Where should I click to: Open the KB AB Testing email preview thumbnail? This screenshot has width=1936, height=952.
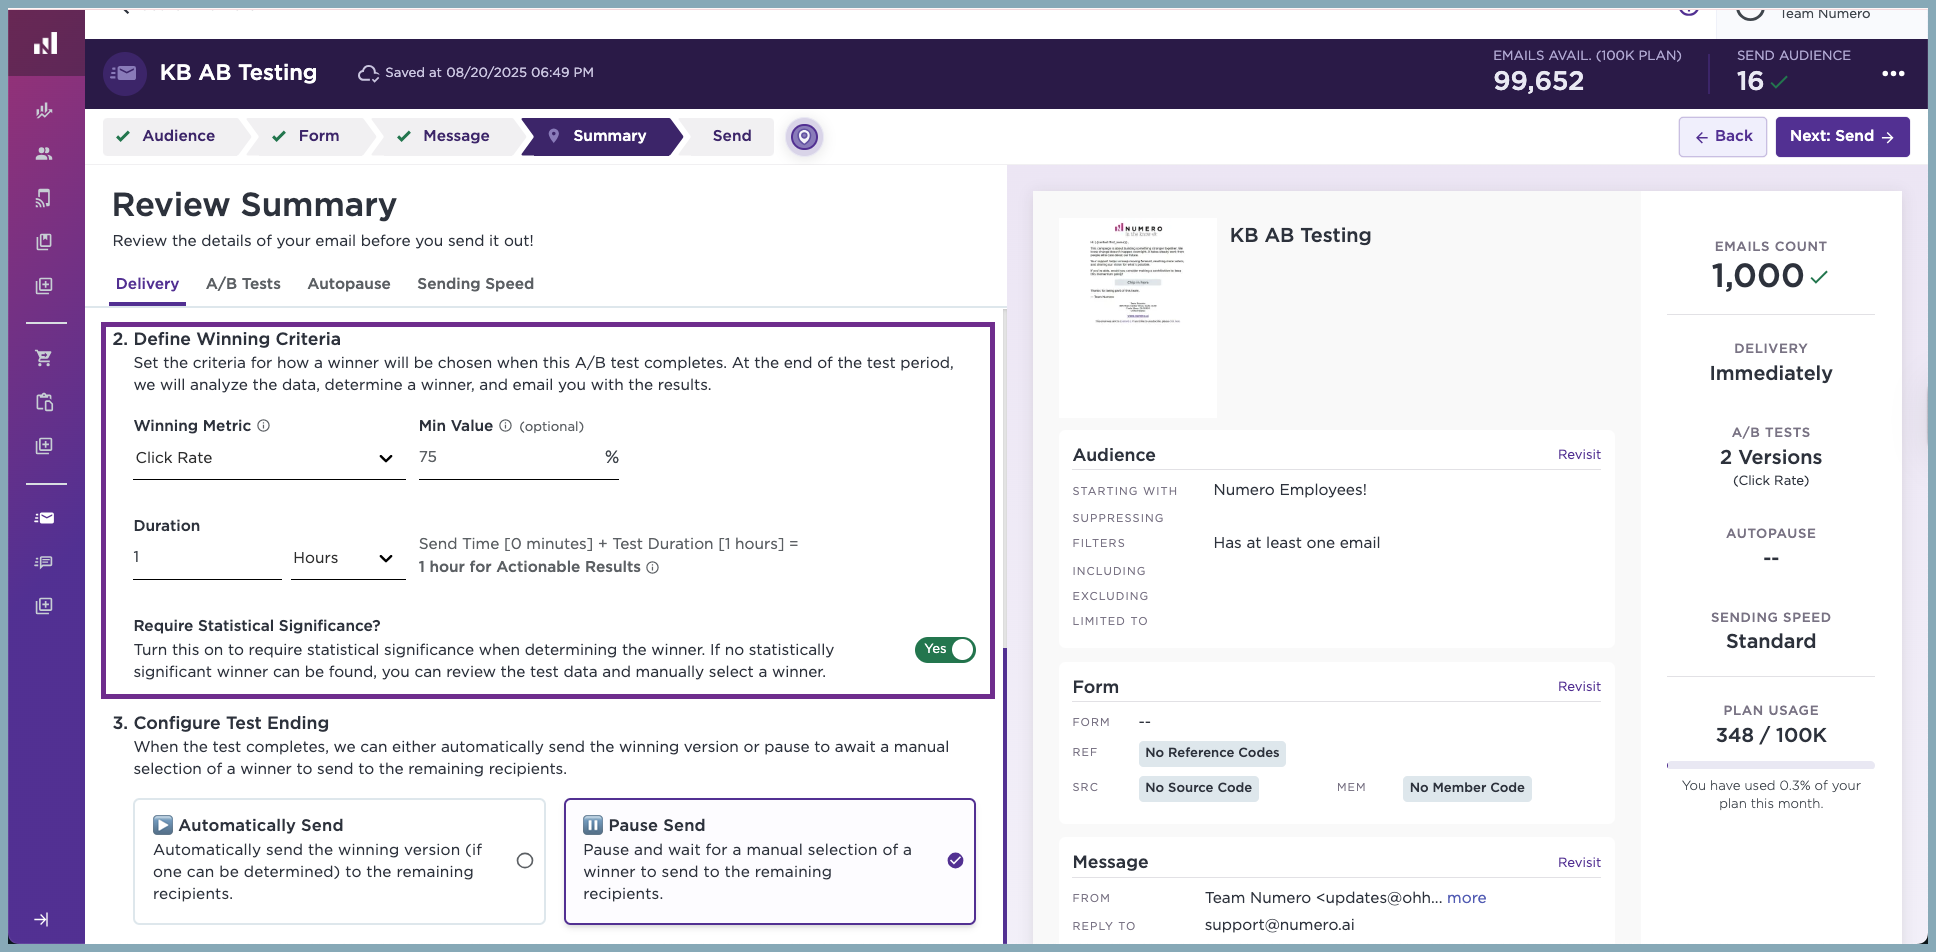1138,318
